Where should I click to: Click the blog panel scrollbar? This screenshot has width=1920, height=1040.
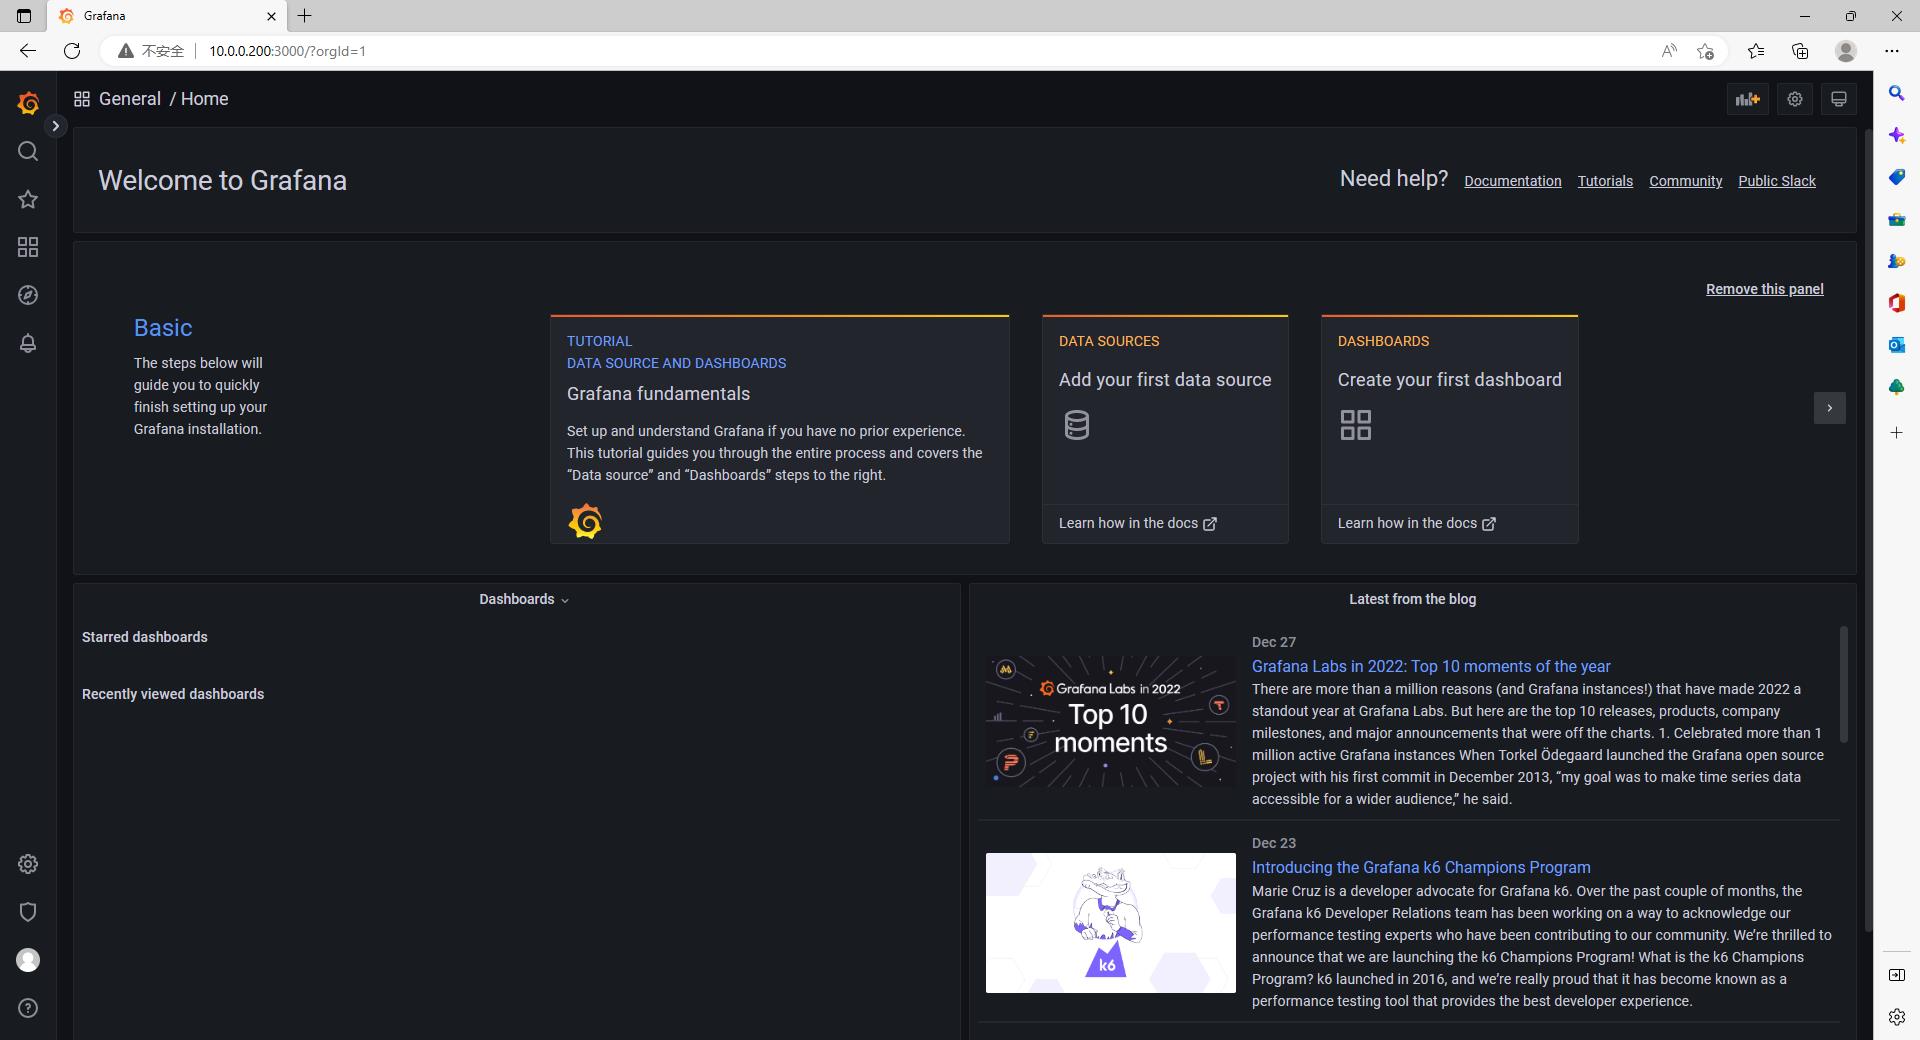pyautogui.click(x=1843, y=684)
